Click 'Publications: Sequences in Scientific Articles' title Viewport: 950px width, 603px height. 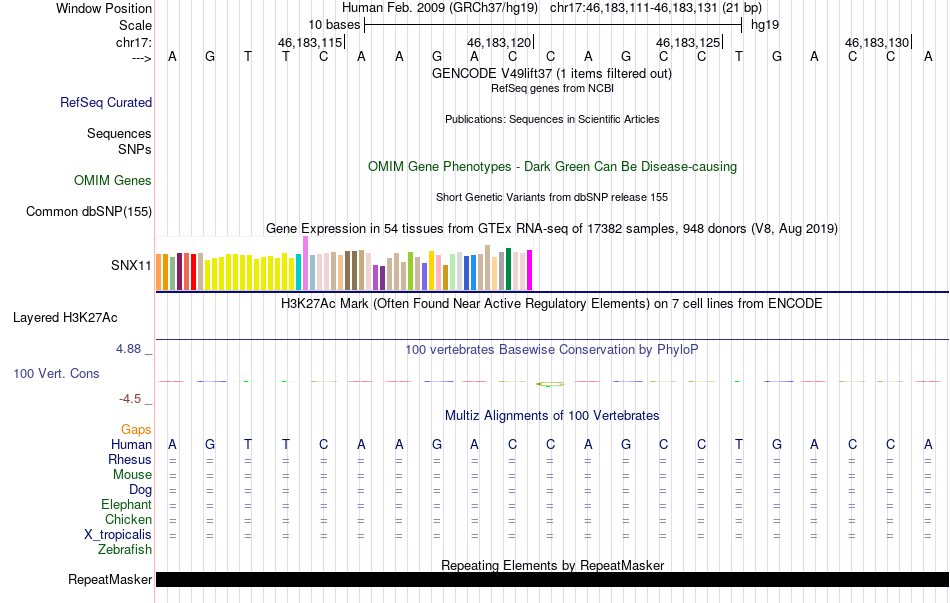tap(552, 119)
